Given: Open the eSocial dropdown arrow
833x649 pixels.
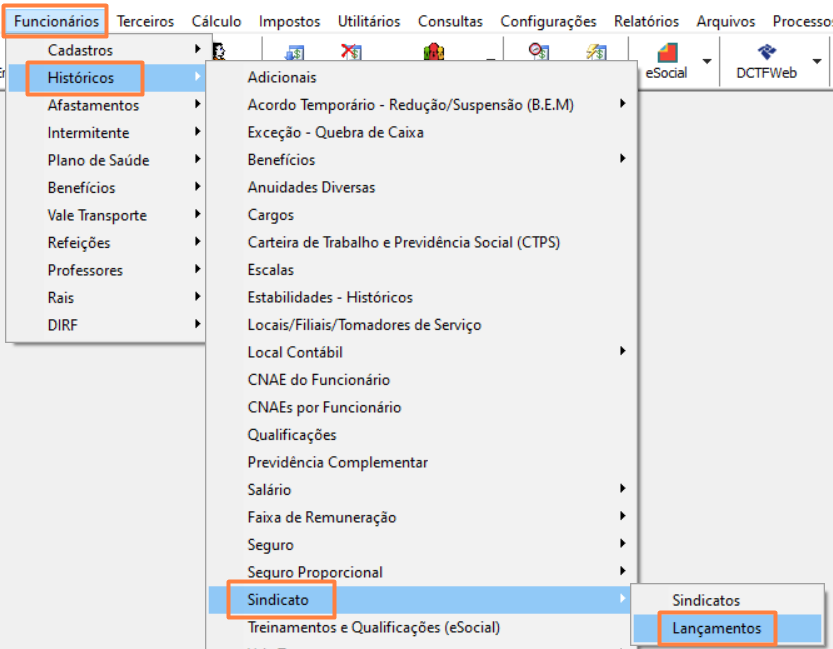Looking at the screenshot, I should [x=707, y=61].
